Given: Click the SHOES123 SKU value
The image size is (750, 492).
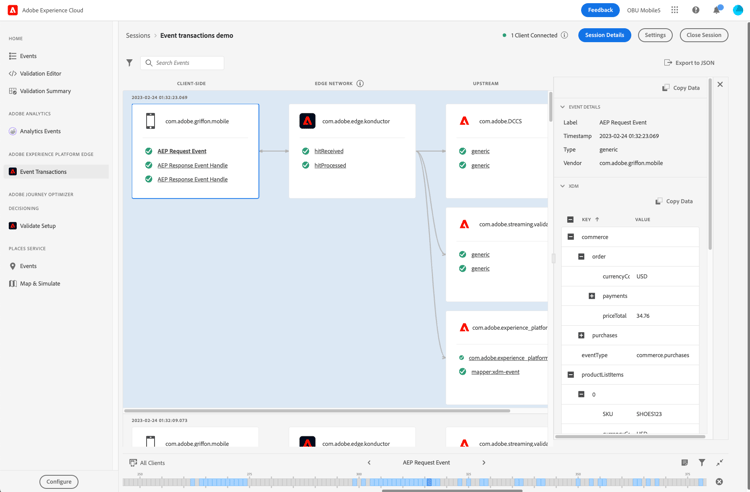Looking at the screenshot, I should [649, 414].
